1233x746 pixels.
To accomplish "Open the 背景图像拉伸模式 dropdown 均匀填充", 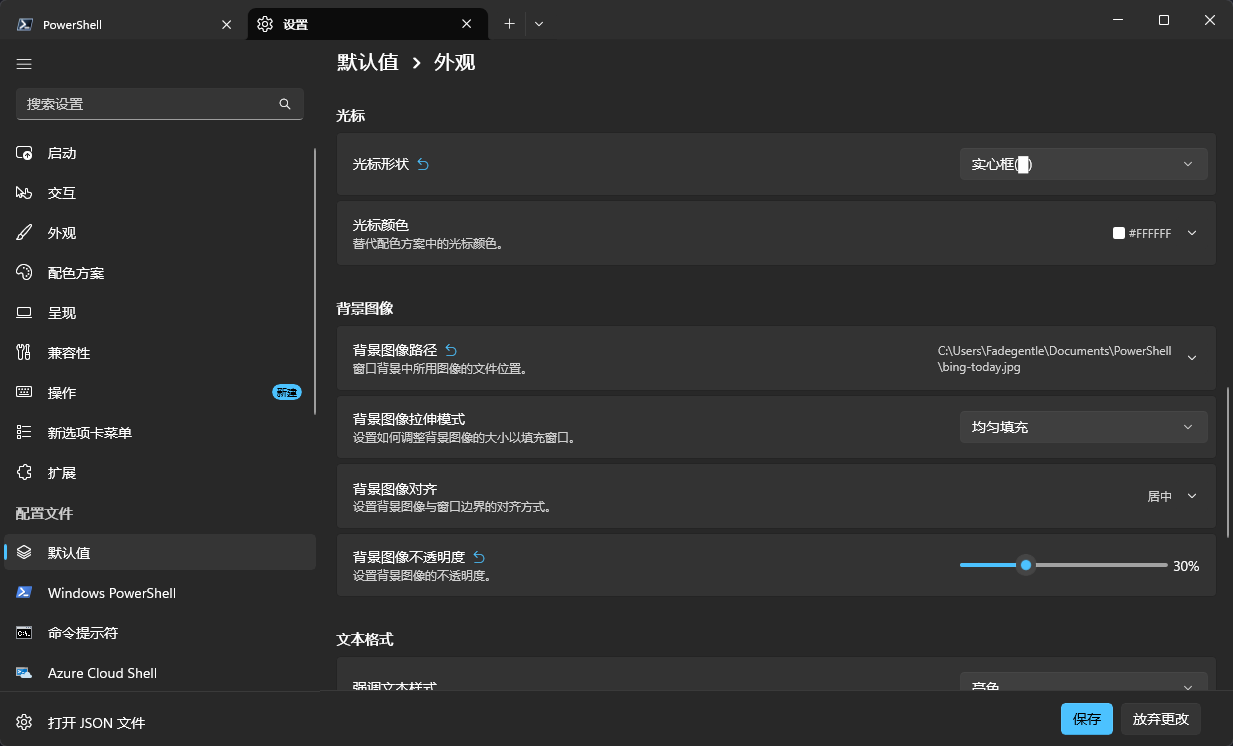I will [x=1083, y=427].
